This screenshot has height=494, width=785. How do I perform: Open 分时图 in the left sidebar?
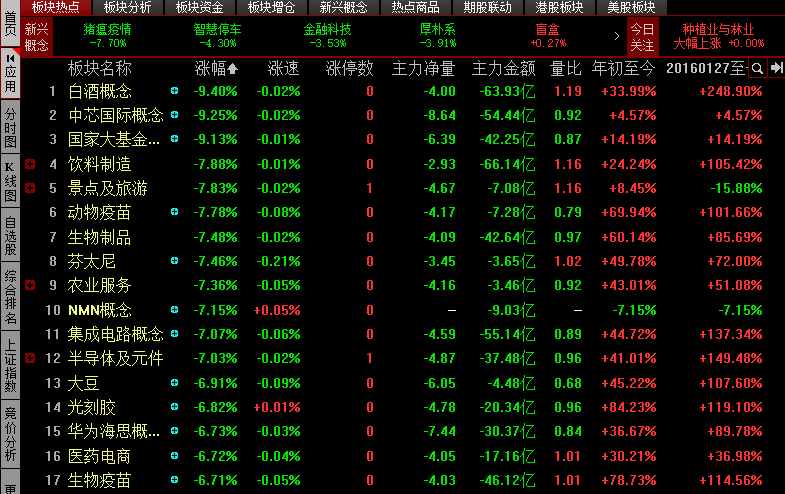(10, 128)
